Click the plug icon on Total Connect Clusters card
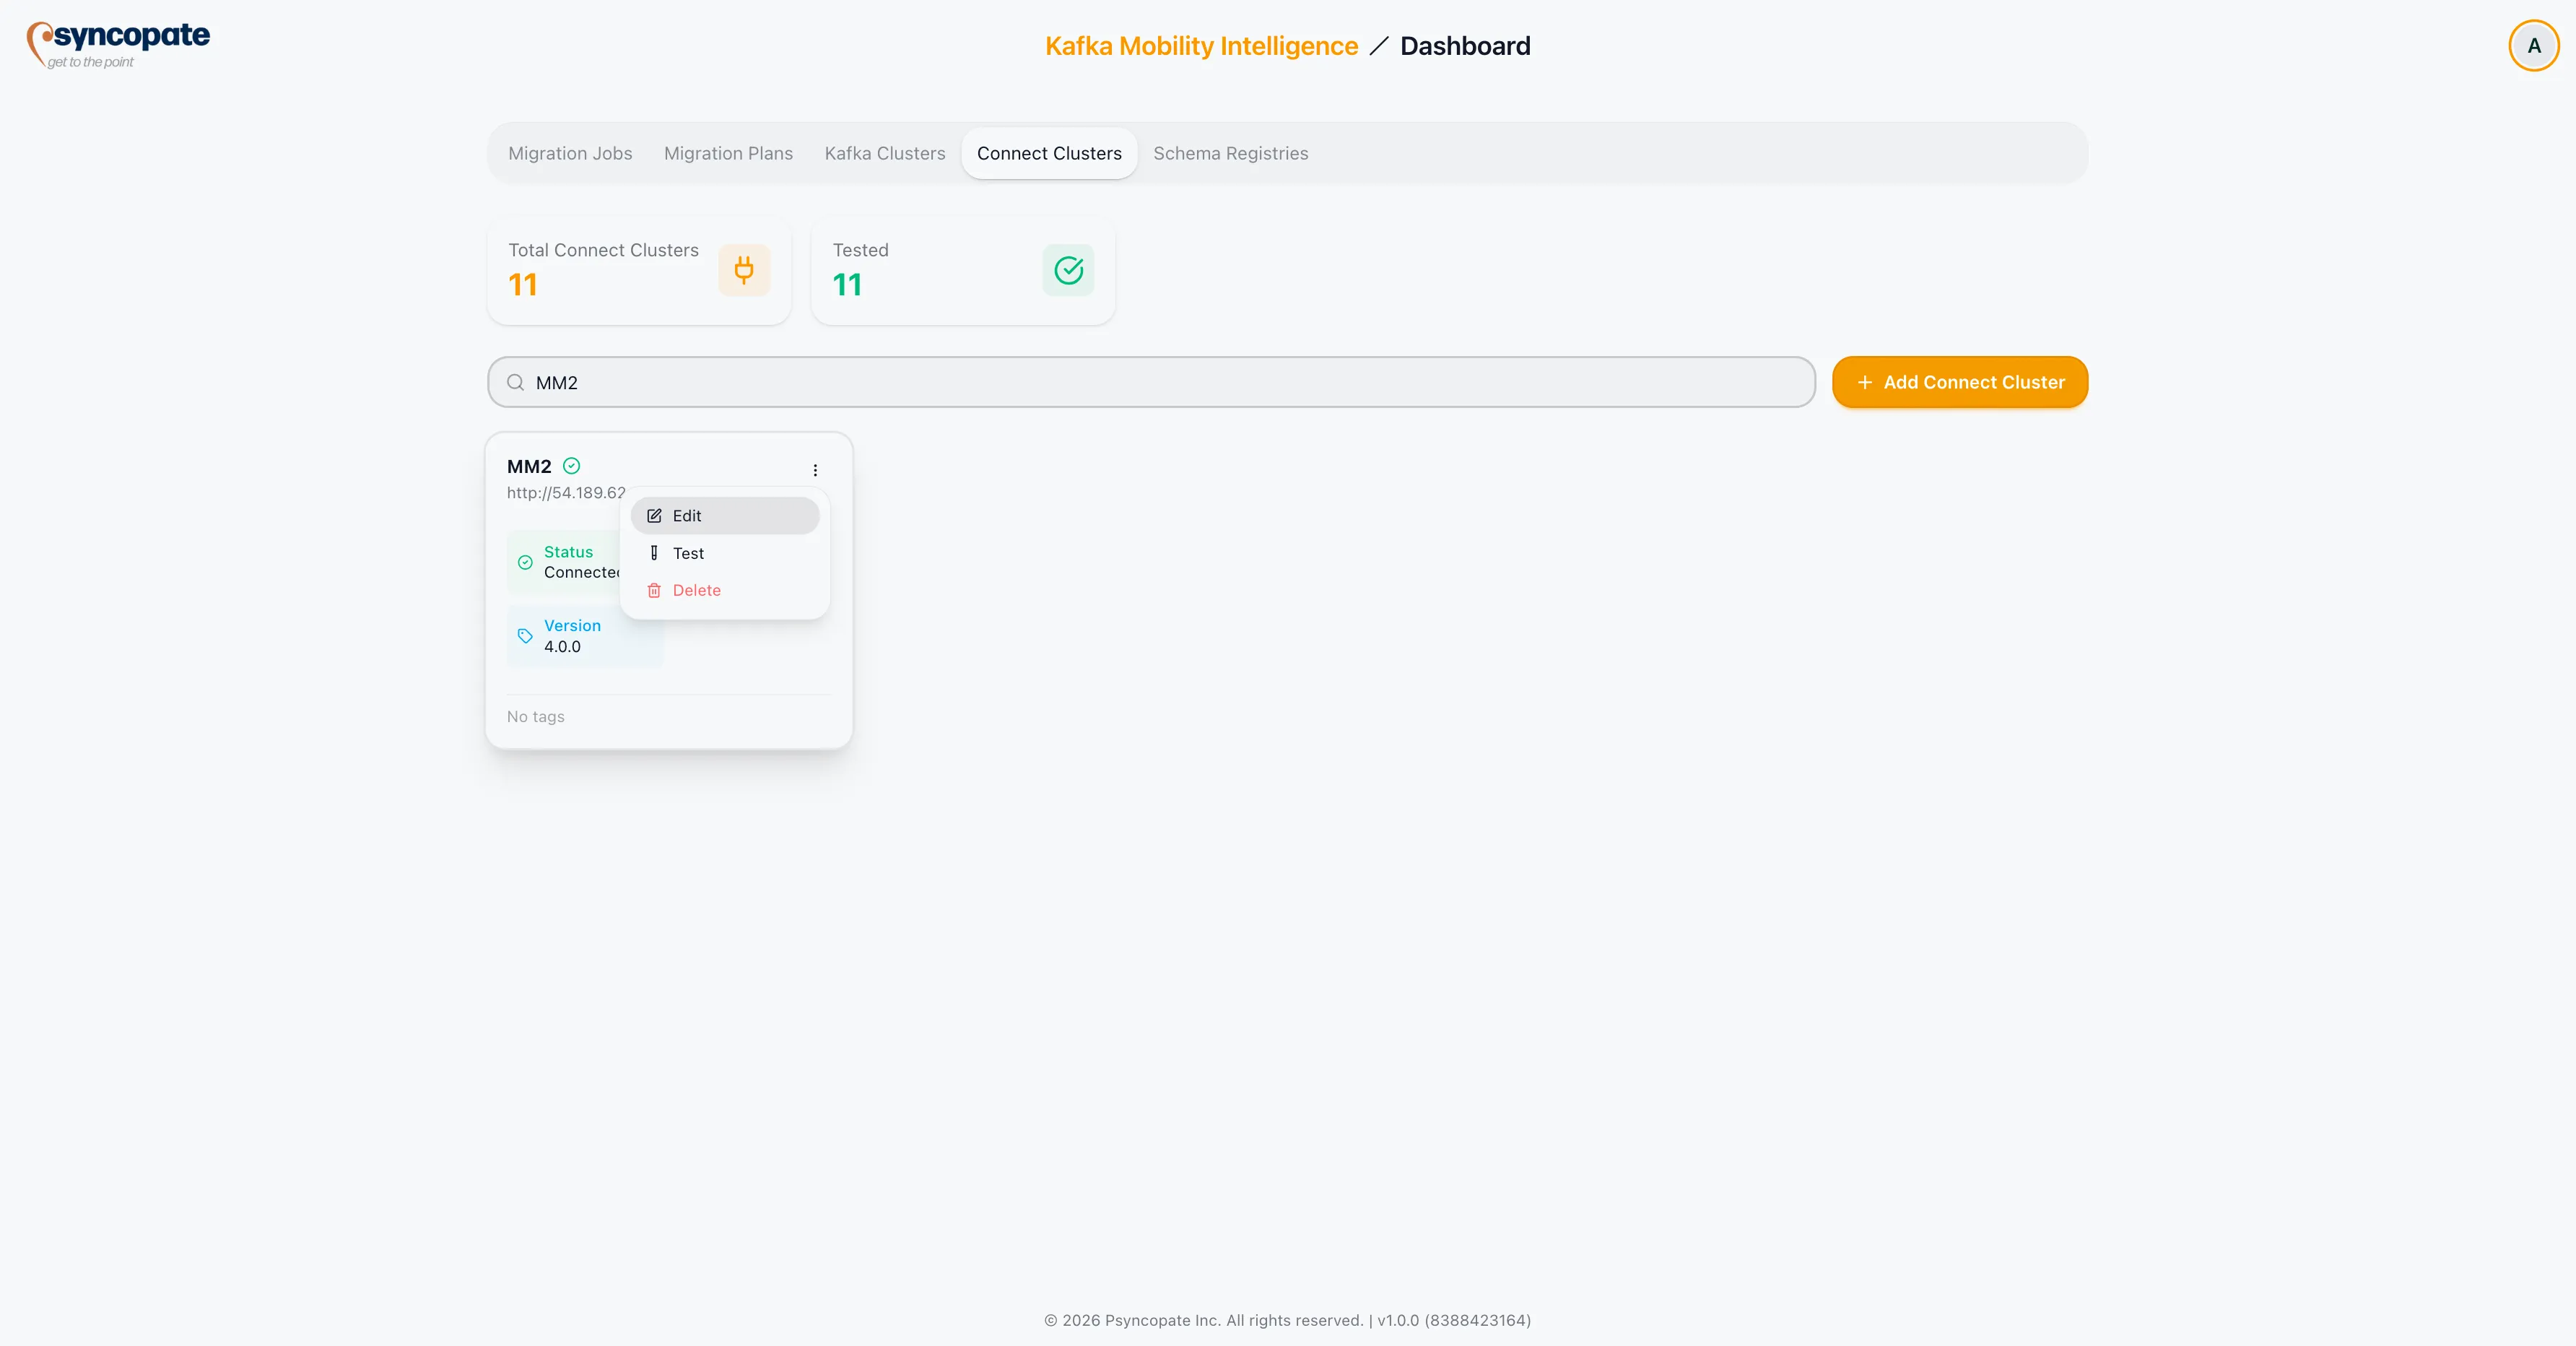 (744, 270)
